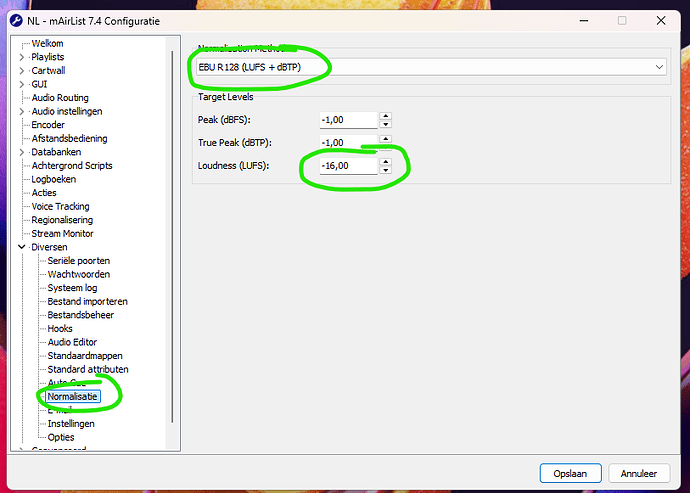Select GUI in the tree
This screenshot has width=690, height=493.
[39, 85]
